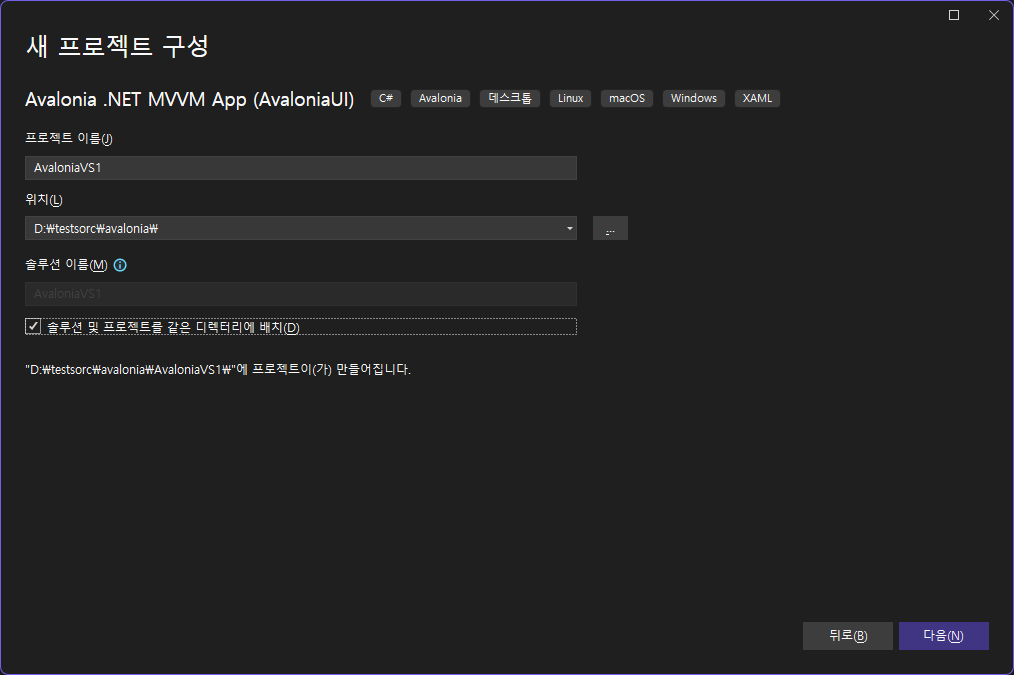Screen dimensions: 1014x675
Task: Click the project name field AvaloniaVS1
Action: 301,168
